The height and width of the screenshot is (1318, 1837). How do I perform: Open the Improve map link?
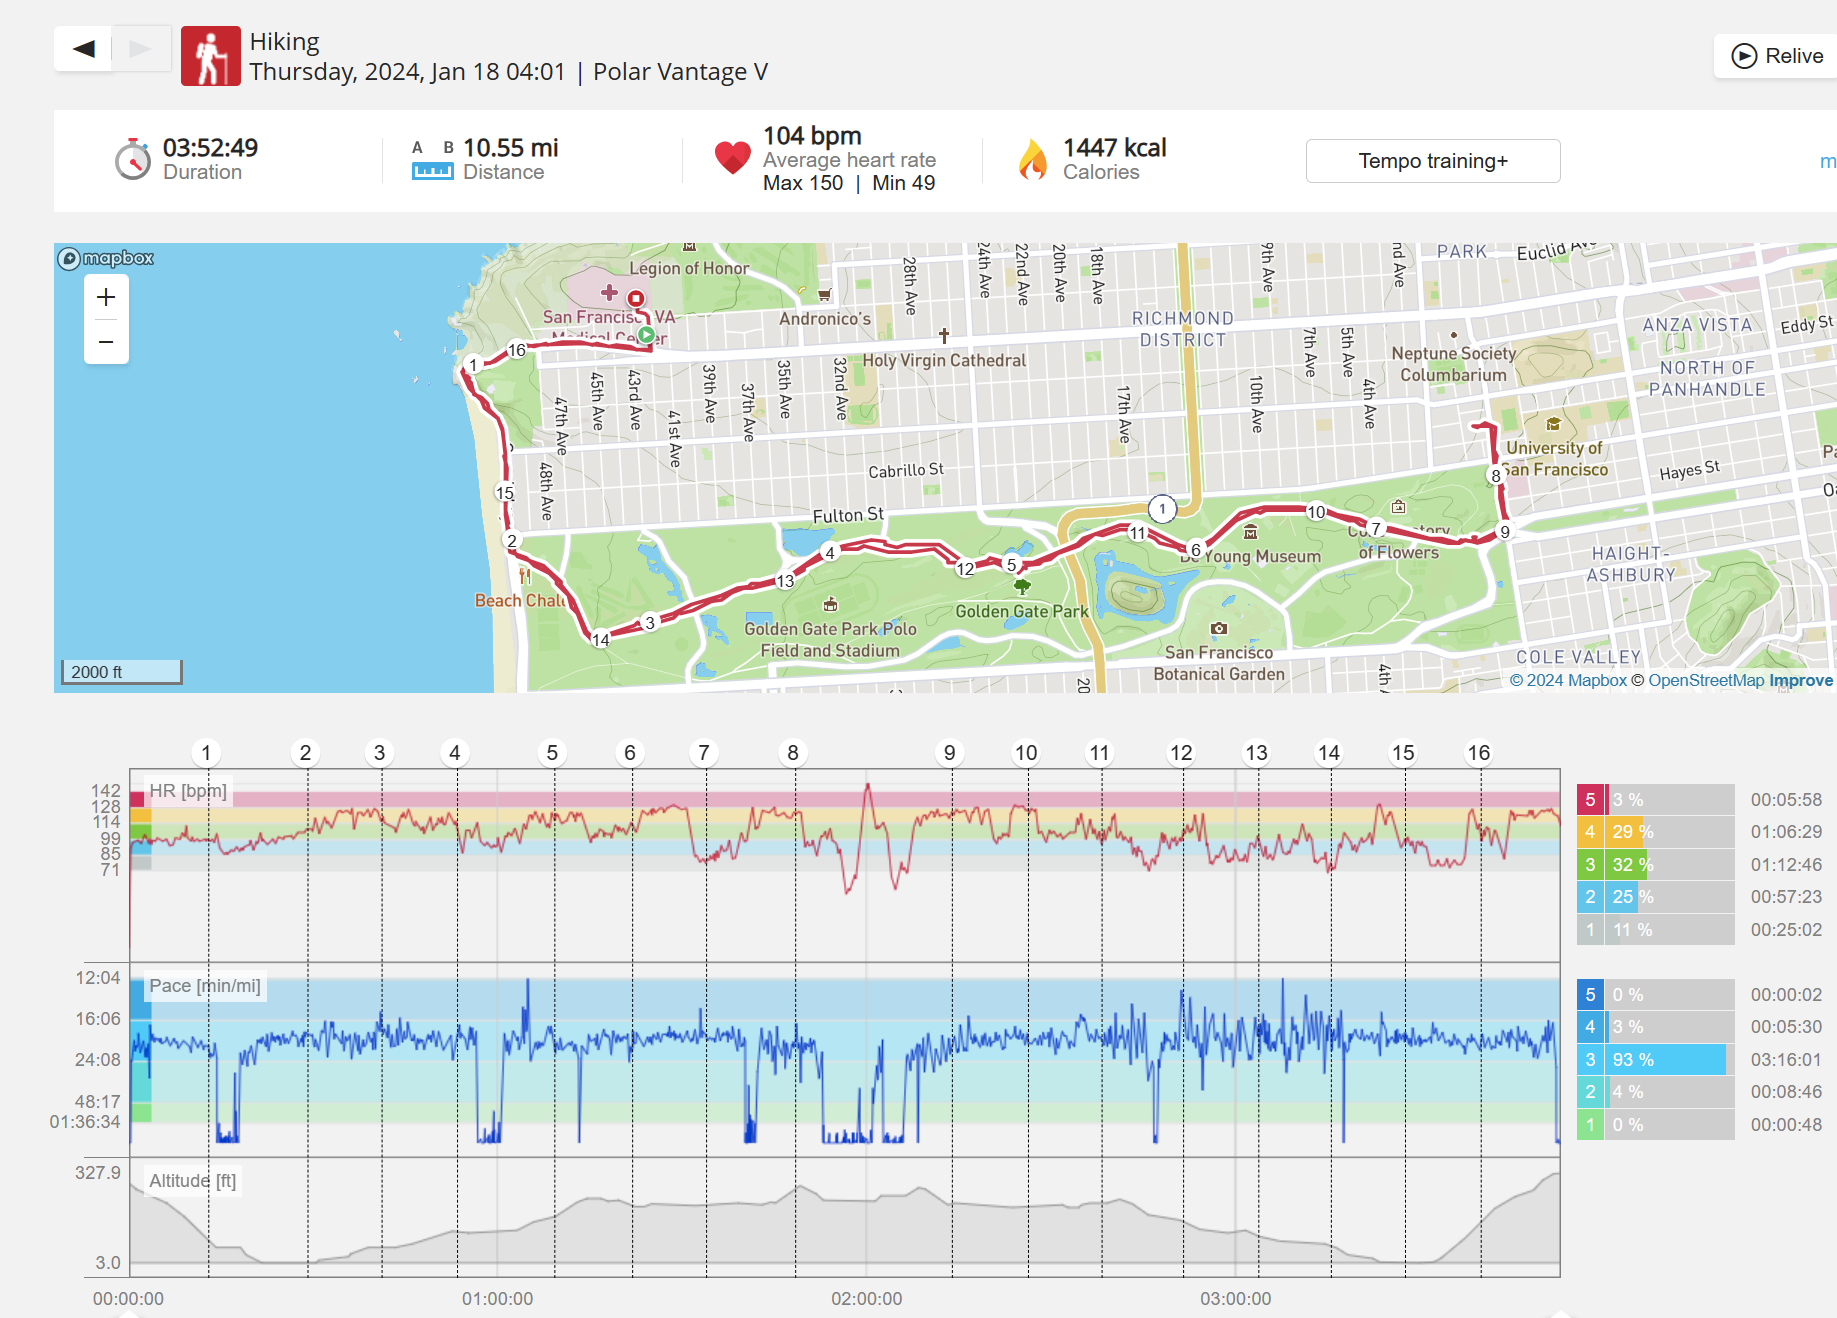1800,680
